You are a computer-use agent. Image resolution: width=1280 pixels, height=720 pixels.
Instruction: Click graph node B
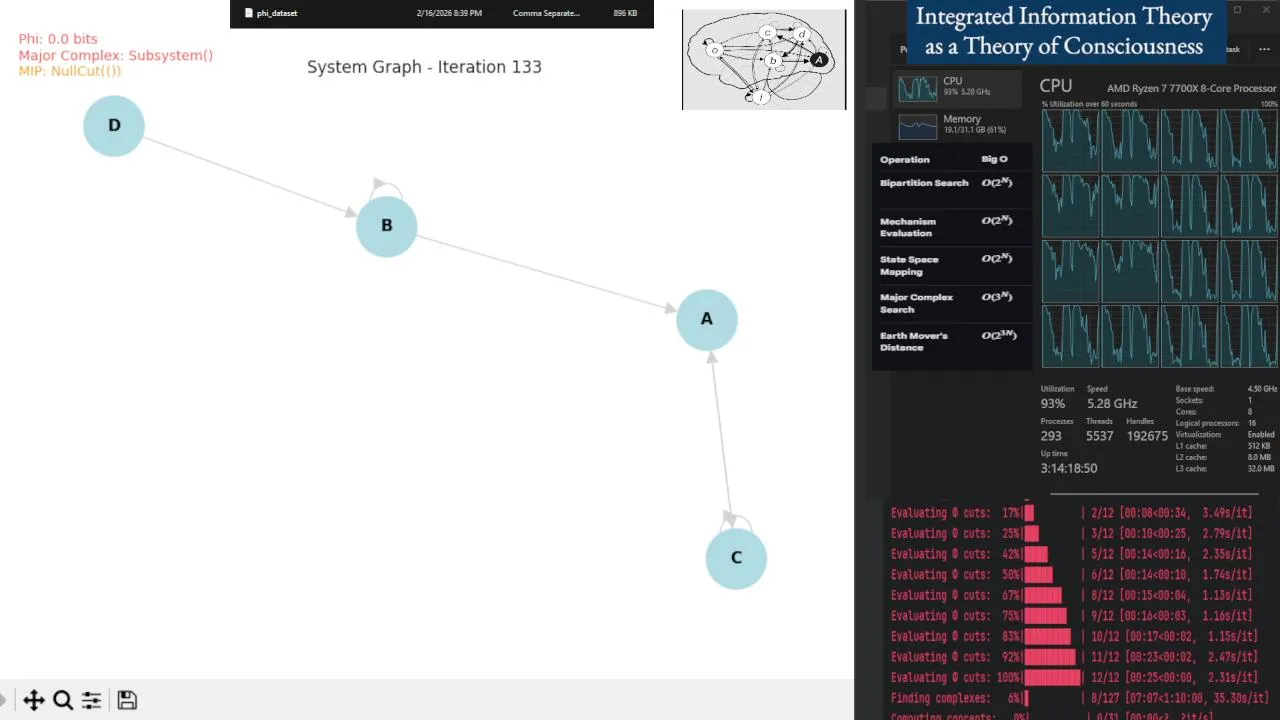pos(386,226)
